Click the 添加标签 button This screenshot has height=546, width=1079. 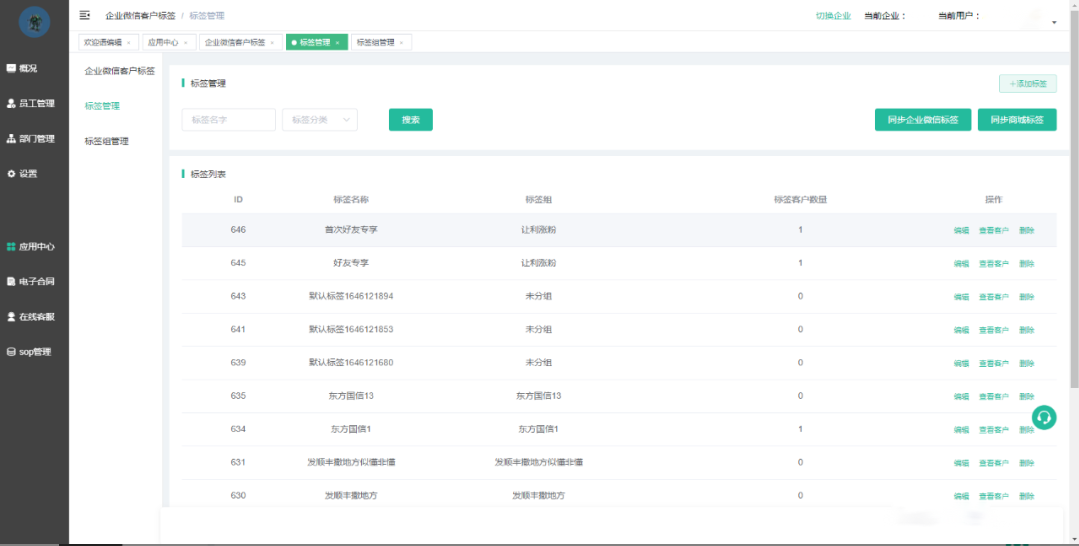(x=1027, y=84)
